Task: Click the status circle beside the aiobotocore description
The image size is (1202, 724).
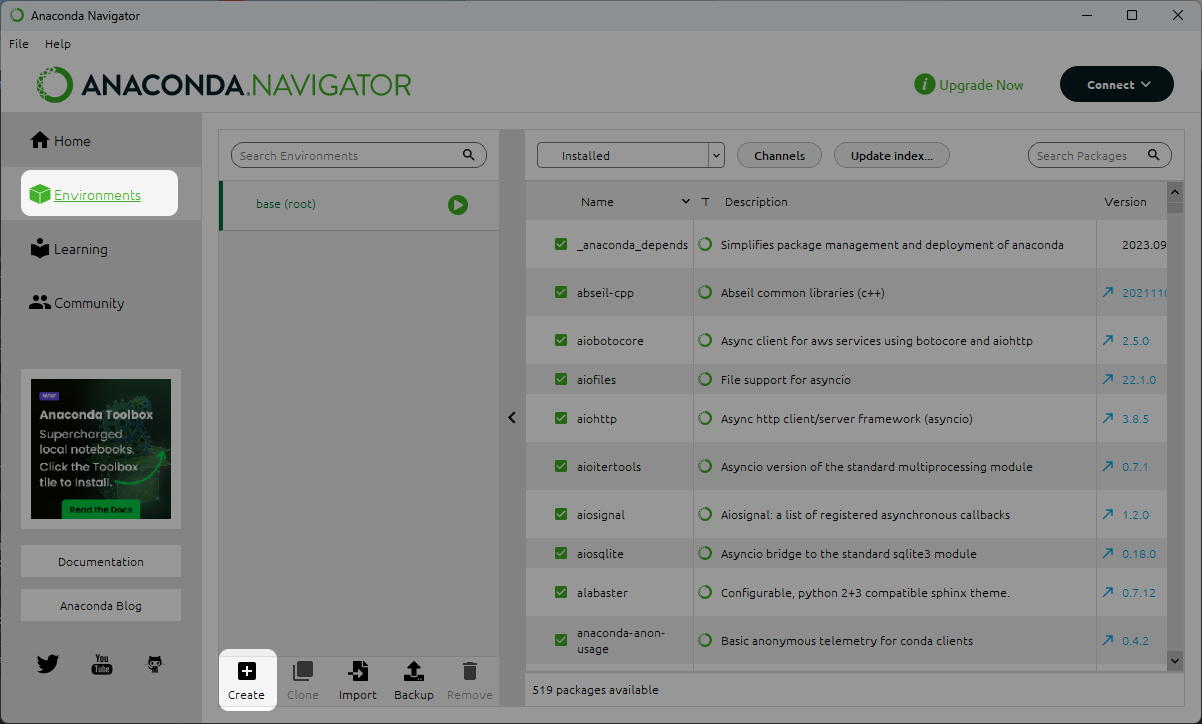Action: pos(705,341)
